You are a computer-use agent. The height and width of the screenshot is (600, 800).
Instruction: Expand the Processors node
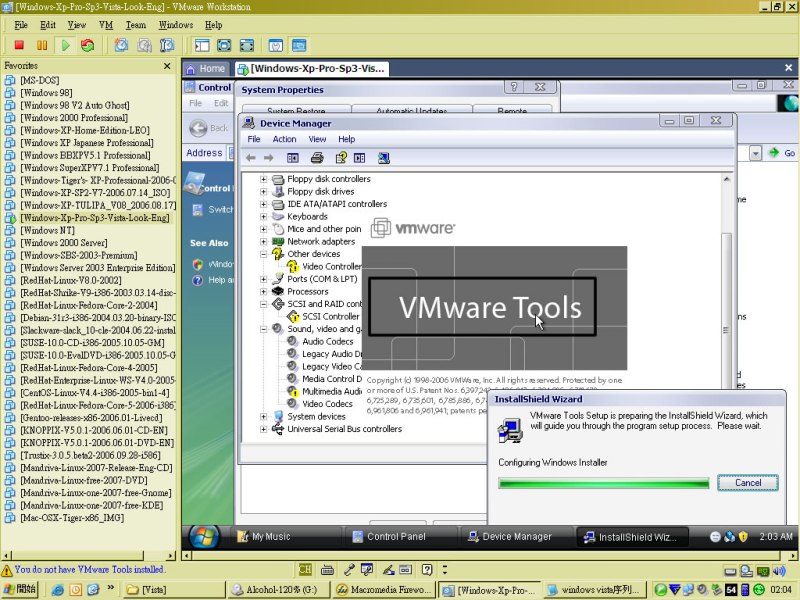pos(263,292)
